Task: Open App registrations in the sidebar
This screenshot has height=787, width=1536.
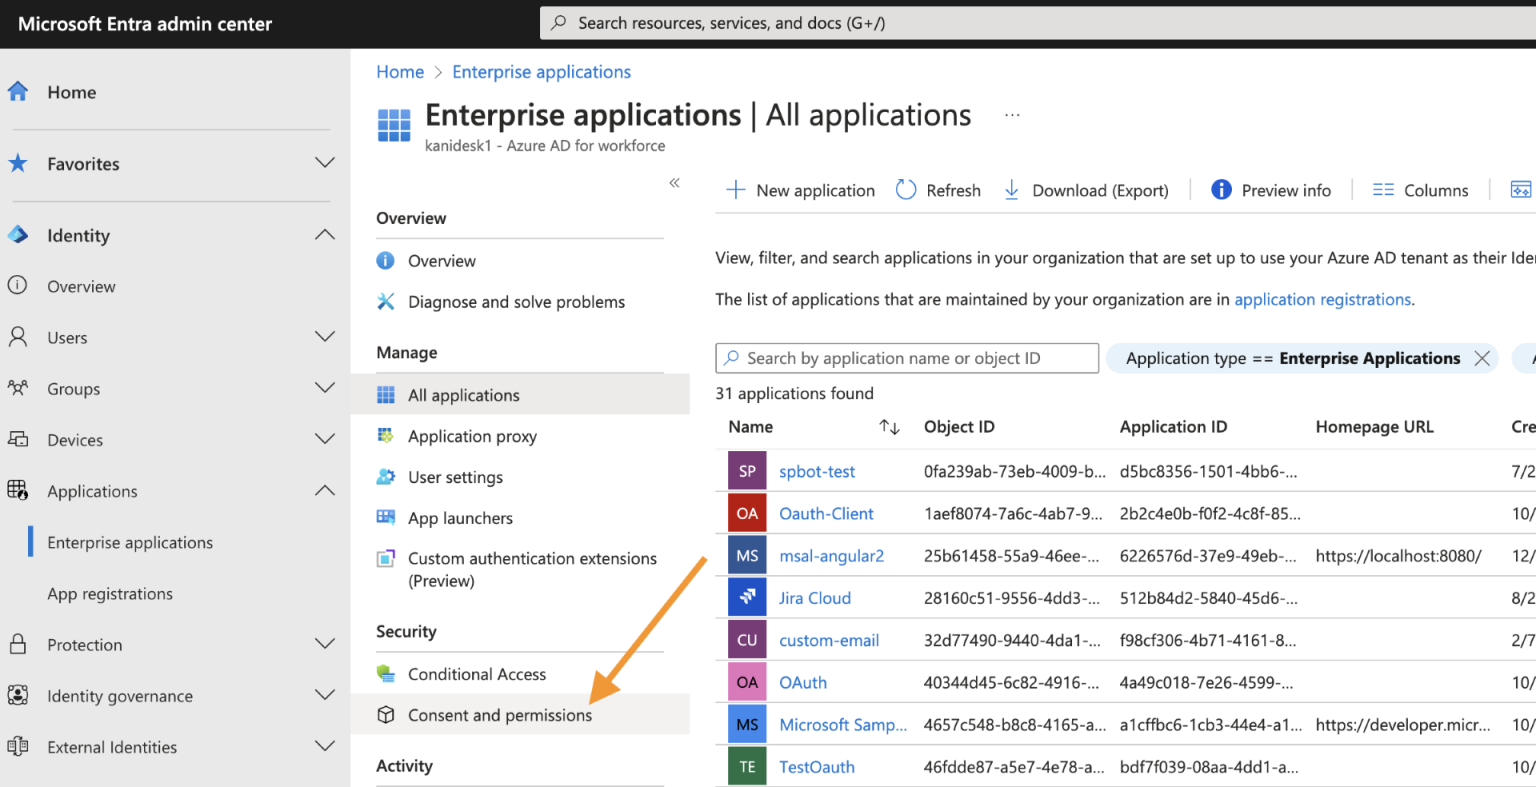Action: click(x=109, y=593)
